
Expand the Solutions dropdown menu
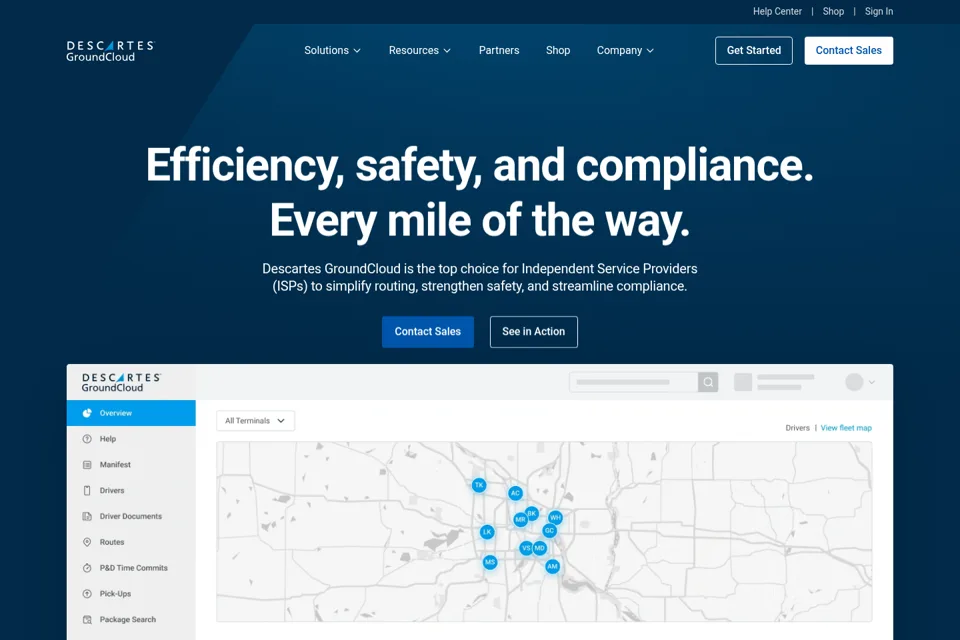tap(332, 50)
